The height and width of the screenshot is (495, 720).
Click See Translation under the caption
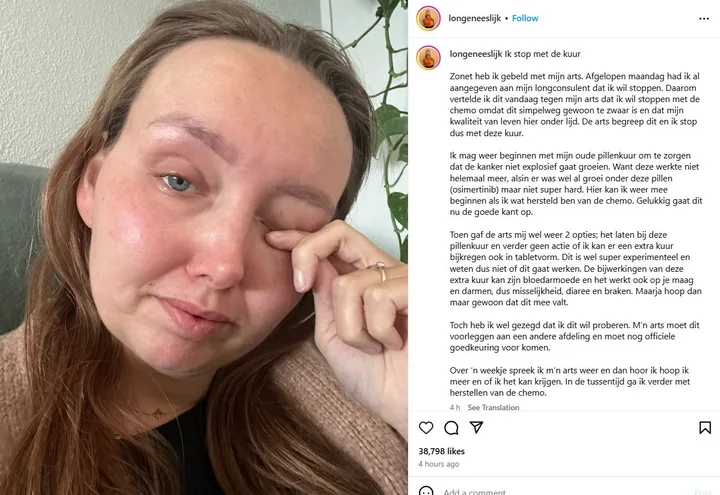493,407
